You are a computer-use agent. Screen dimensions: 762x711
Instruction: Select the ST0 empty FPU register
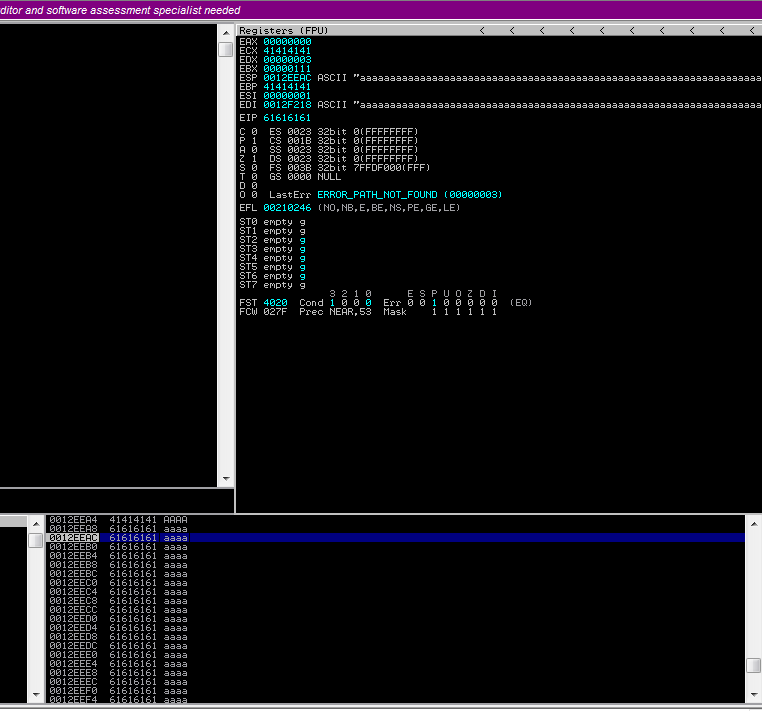click(x=273, y=222)
